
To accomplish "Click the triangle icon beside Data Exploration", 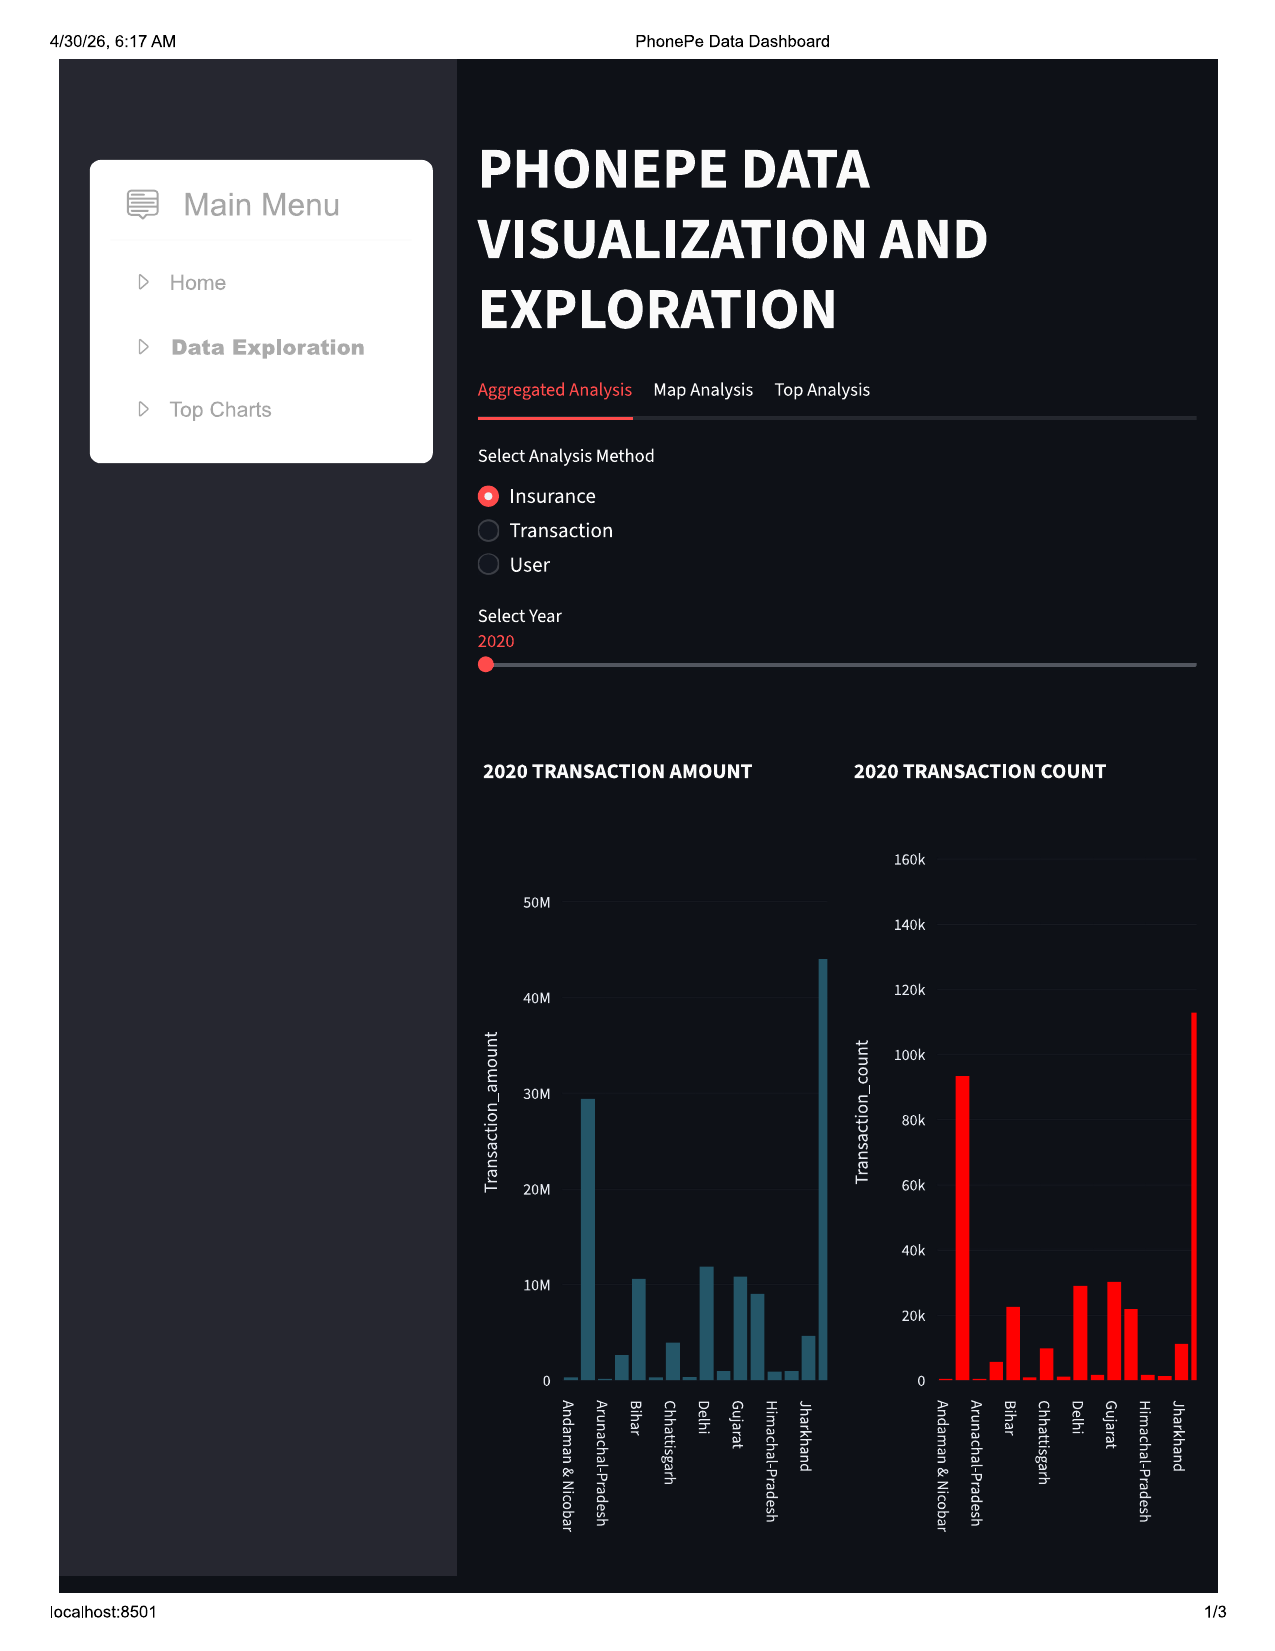I will pyautogui.click(x=144, y=347).
